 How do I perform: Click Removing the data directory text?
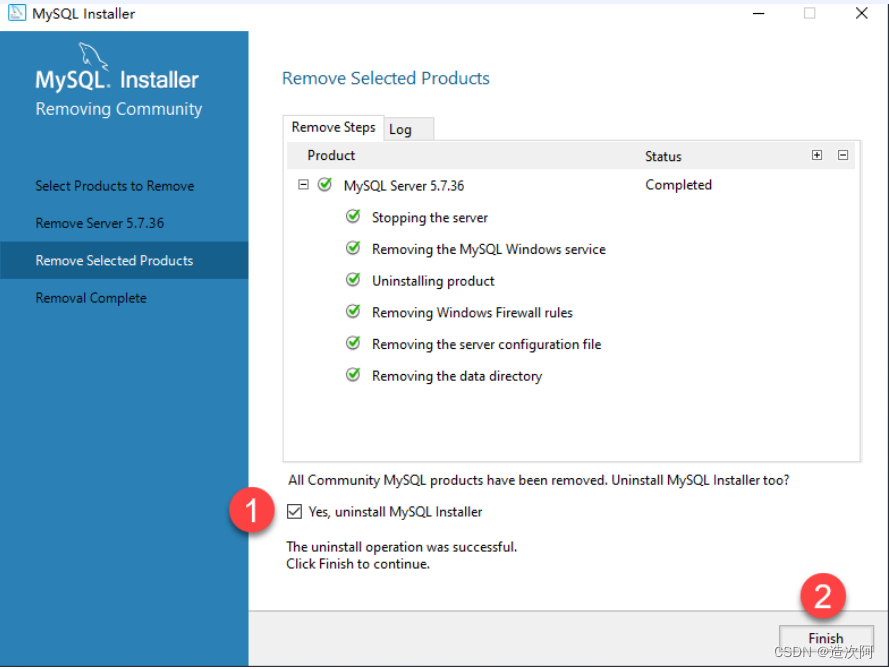[x=457, y=376]
